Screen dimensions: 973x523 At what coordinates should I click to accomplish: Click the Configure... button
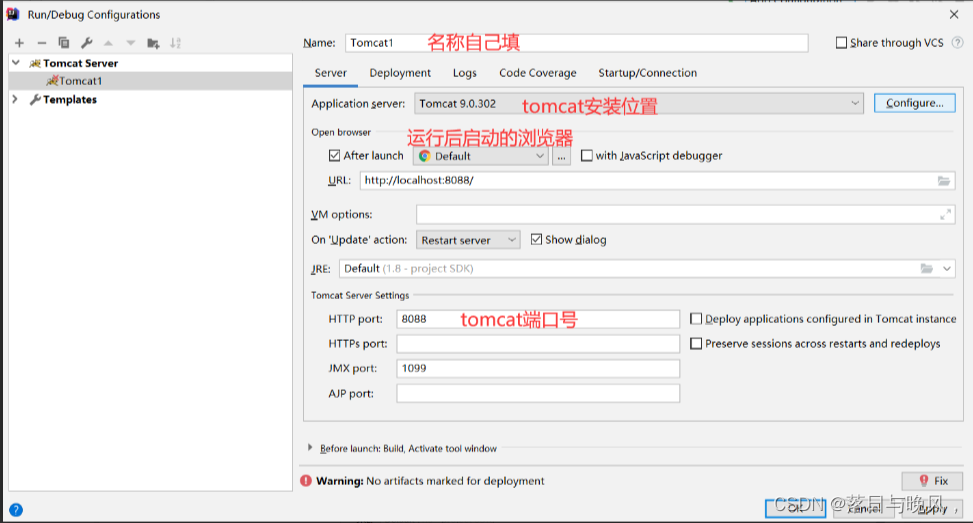click(x=915, y=103)
